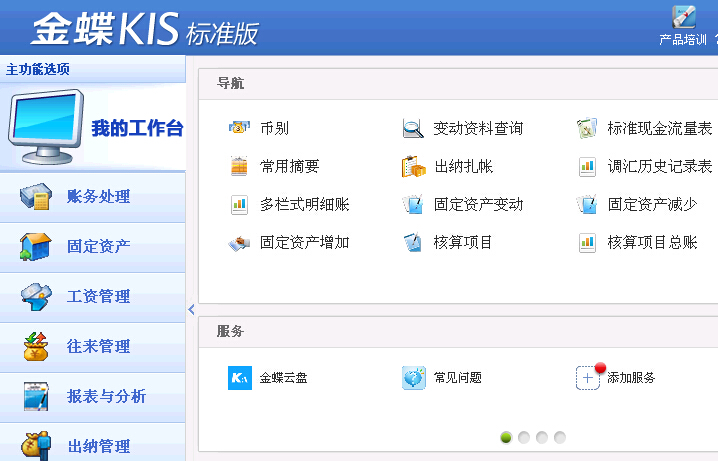Click the 添加服务 label
718x461 pixels.
pos(631,378)
